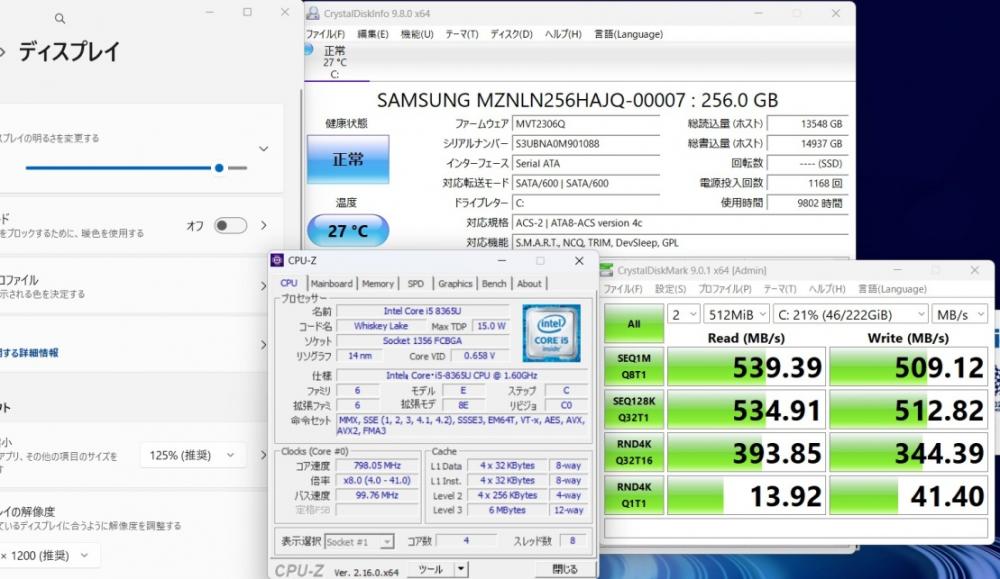Open drive selection dropdown C: 21%
1000x579 pixels.
(x=850, y=314)
